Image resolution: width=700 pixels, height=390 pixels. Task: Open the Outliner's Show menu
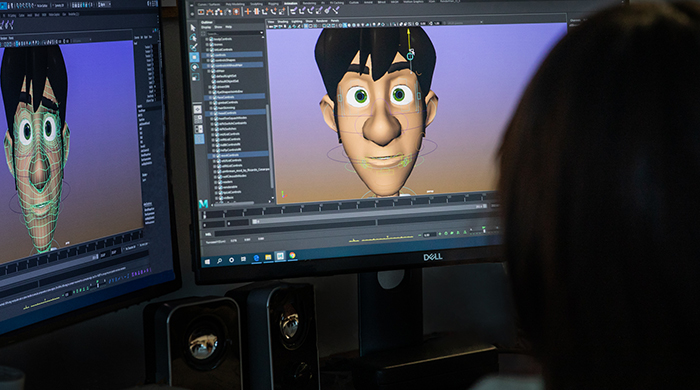pyautogui.click(x=218, y=27)
